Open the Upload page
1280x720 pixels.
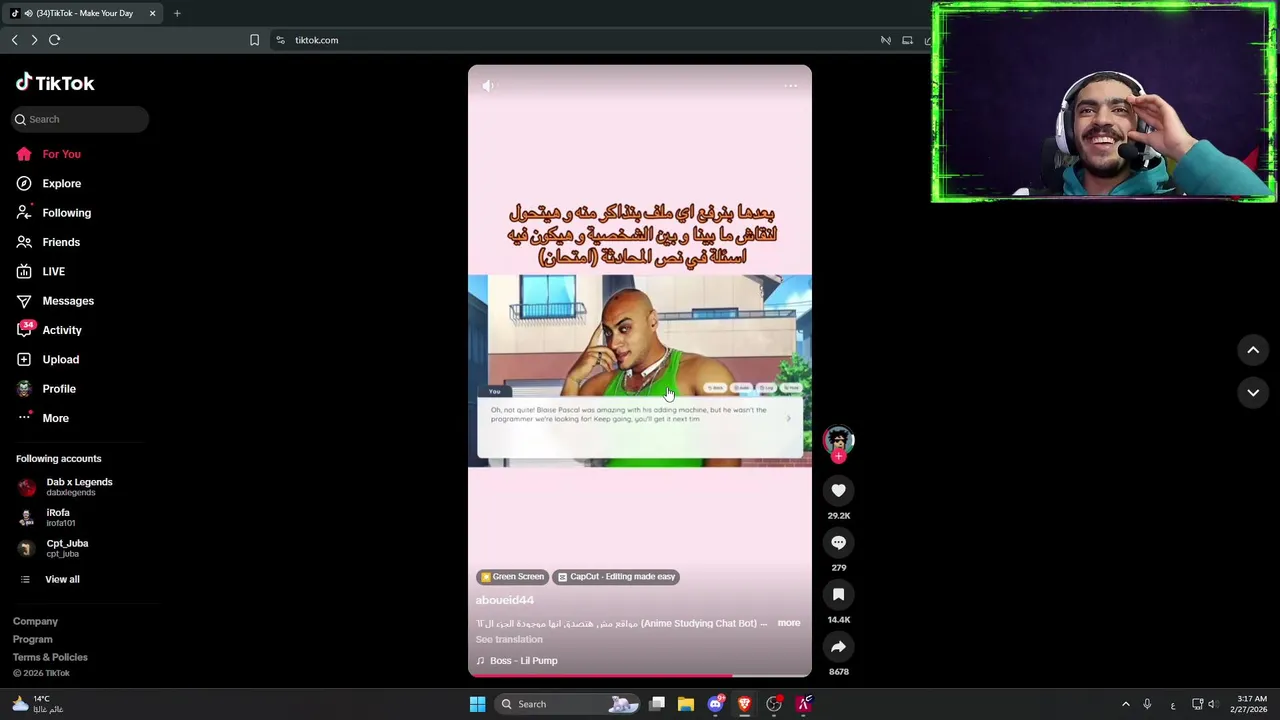pyautogui.click(x=60, y=359)
